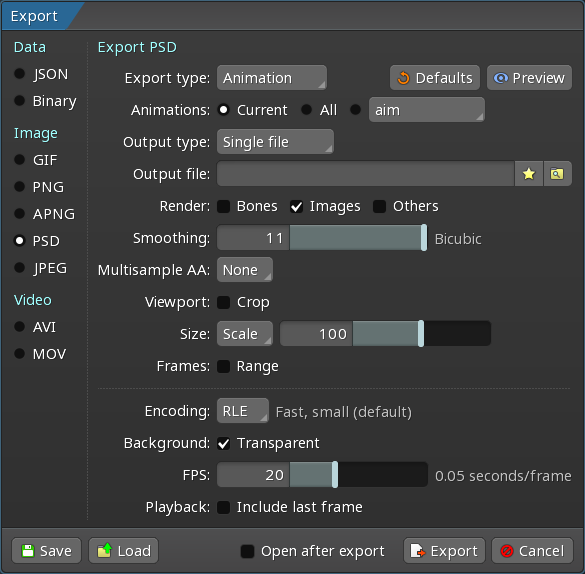The height and width of the screenshot is (574, 585).
Task: Enable the Bones render checkbox
Action: tap(223, 206)
